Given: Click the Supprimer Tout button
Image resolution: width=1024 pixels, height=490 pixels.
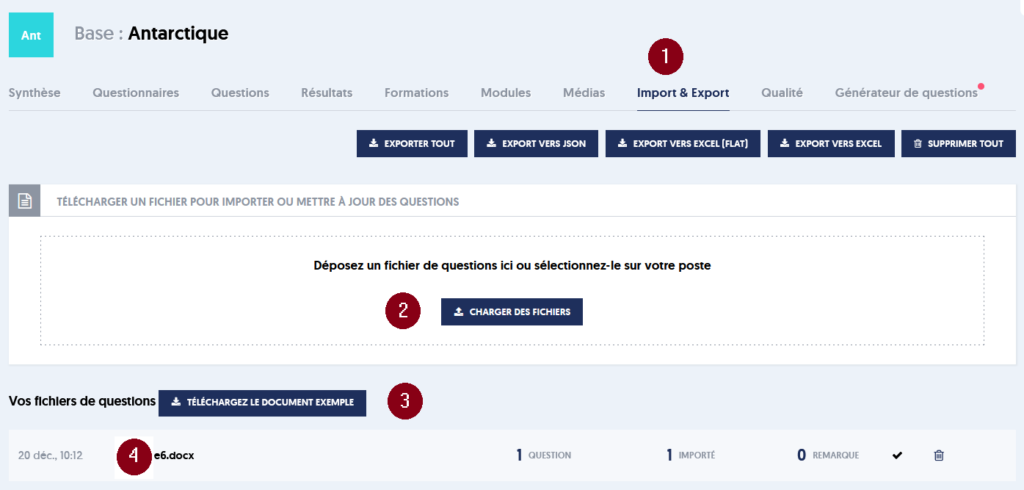Looking at the screenshot, I should [959, 144].
